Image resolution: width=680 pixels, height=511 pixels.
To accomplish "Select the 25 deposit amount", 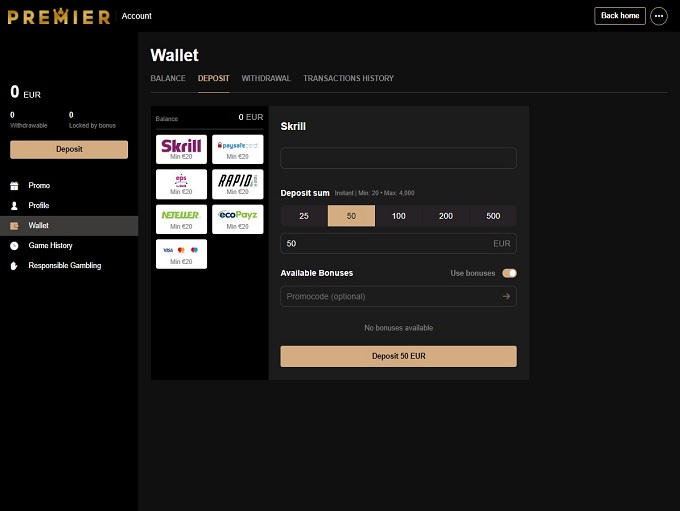I will pos(304,216).
